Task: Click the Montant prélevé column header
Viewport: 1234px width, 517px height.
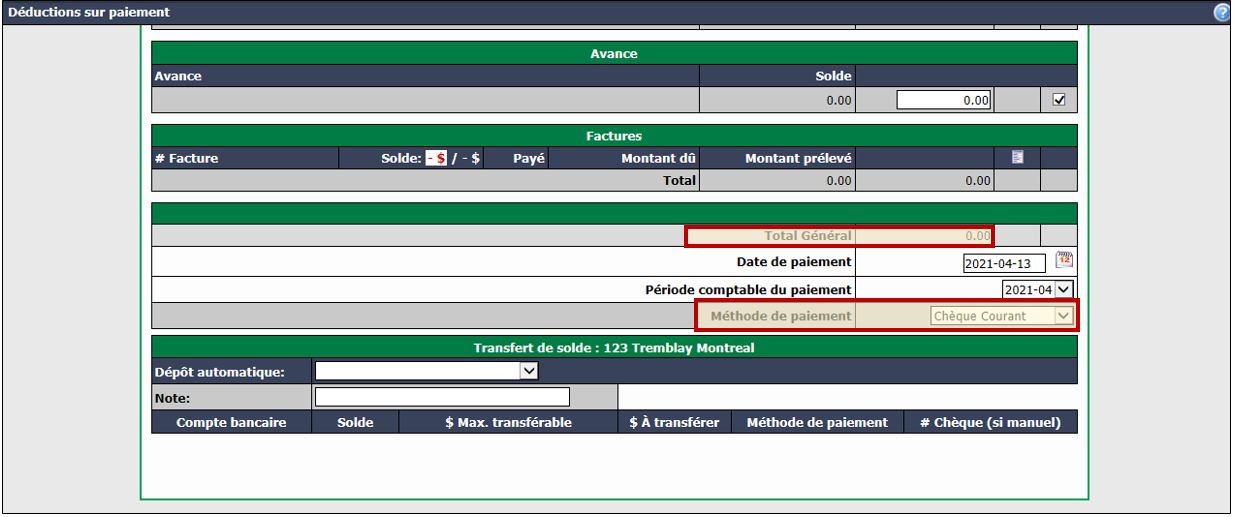Action: coord(799,158)
